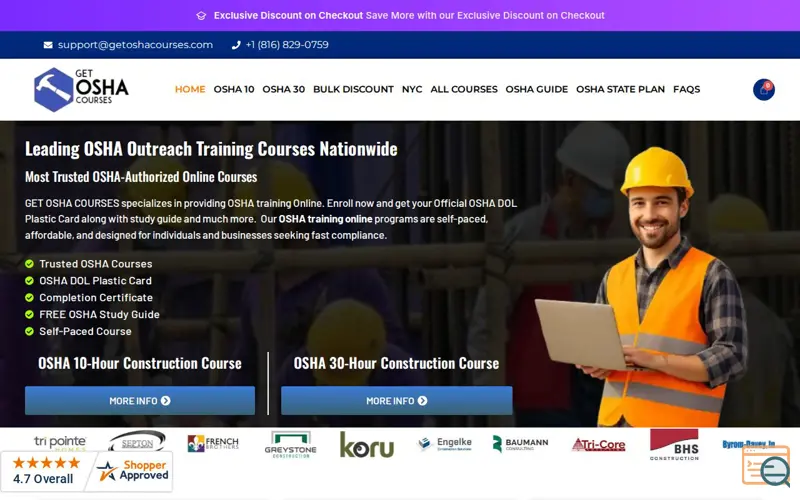
Task: Click the Completion Certificate bullet
Action: pyautogui.click(x=96, y=297)
